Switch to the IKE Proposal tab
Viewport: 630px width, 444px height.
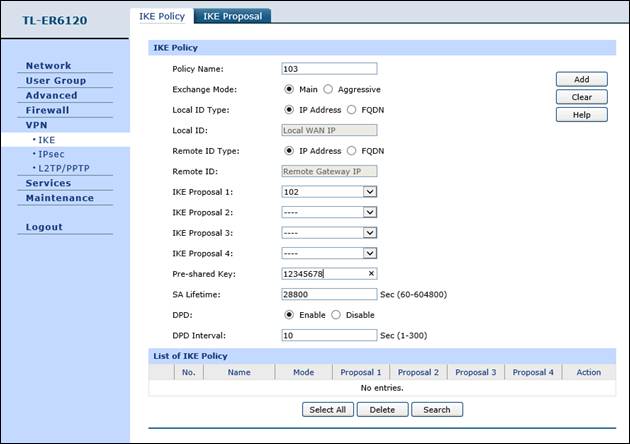232,16
